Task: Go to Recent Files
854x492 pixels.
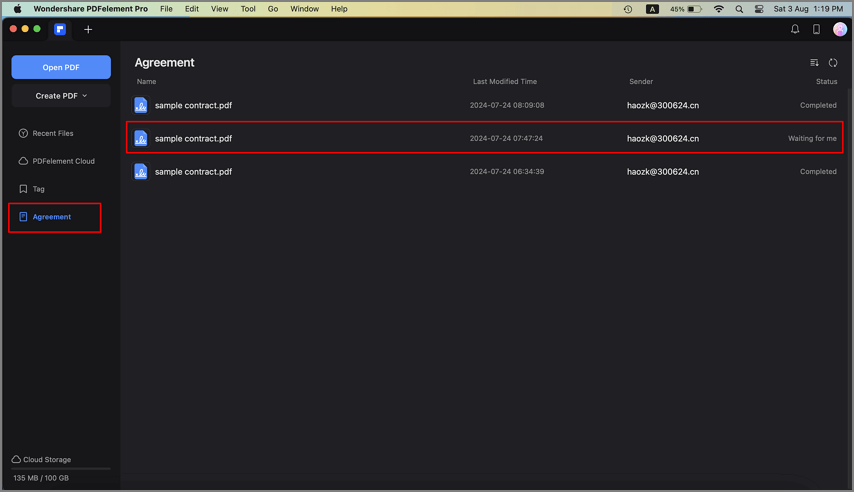Action: (52, 133)
